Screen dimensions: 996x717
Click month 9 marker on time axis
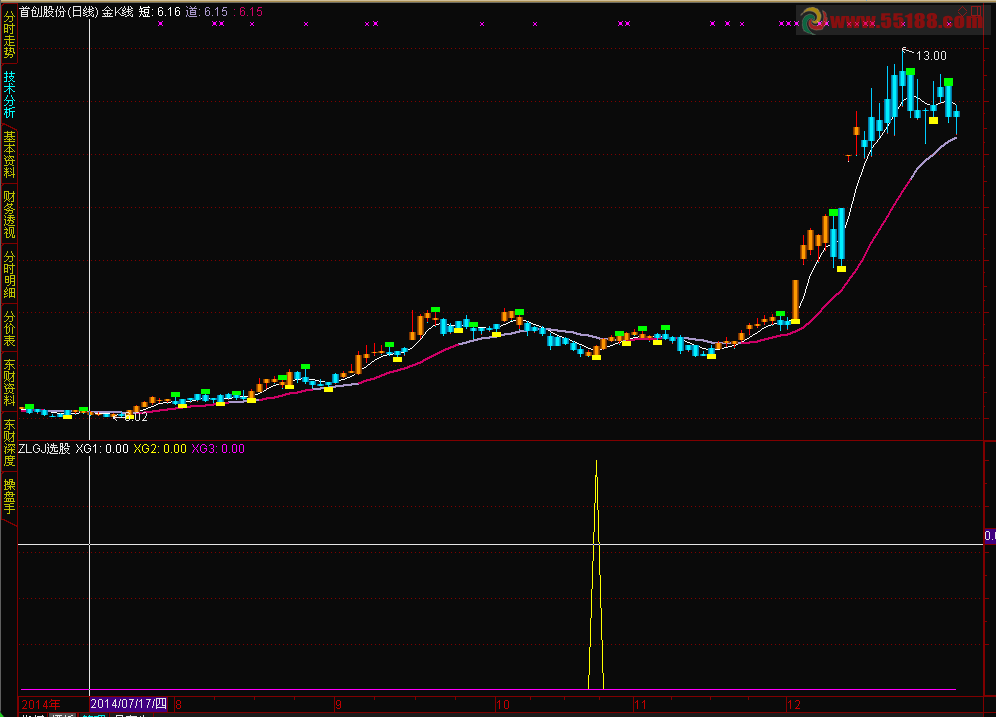338,704
